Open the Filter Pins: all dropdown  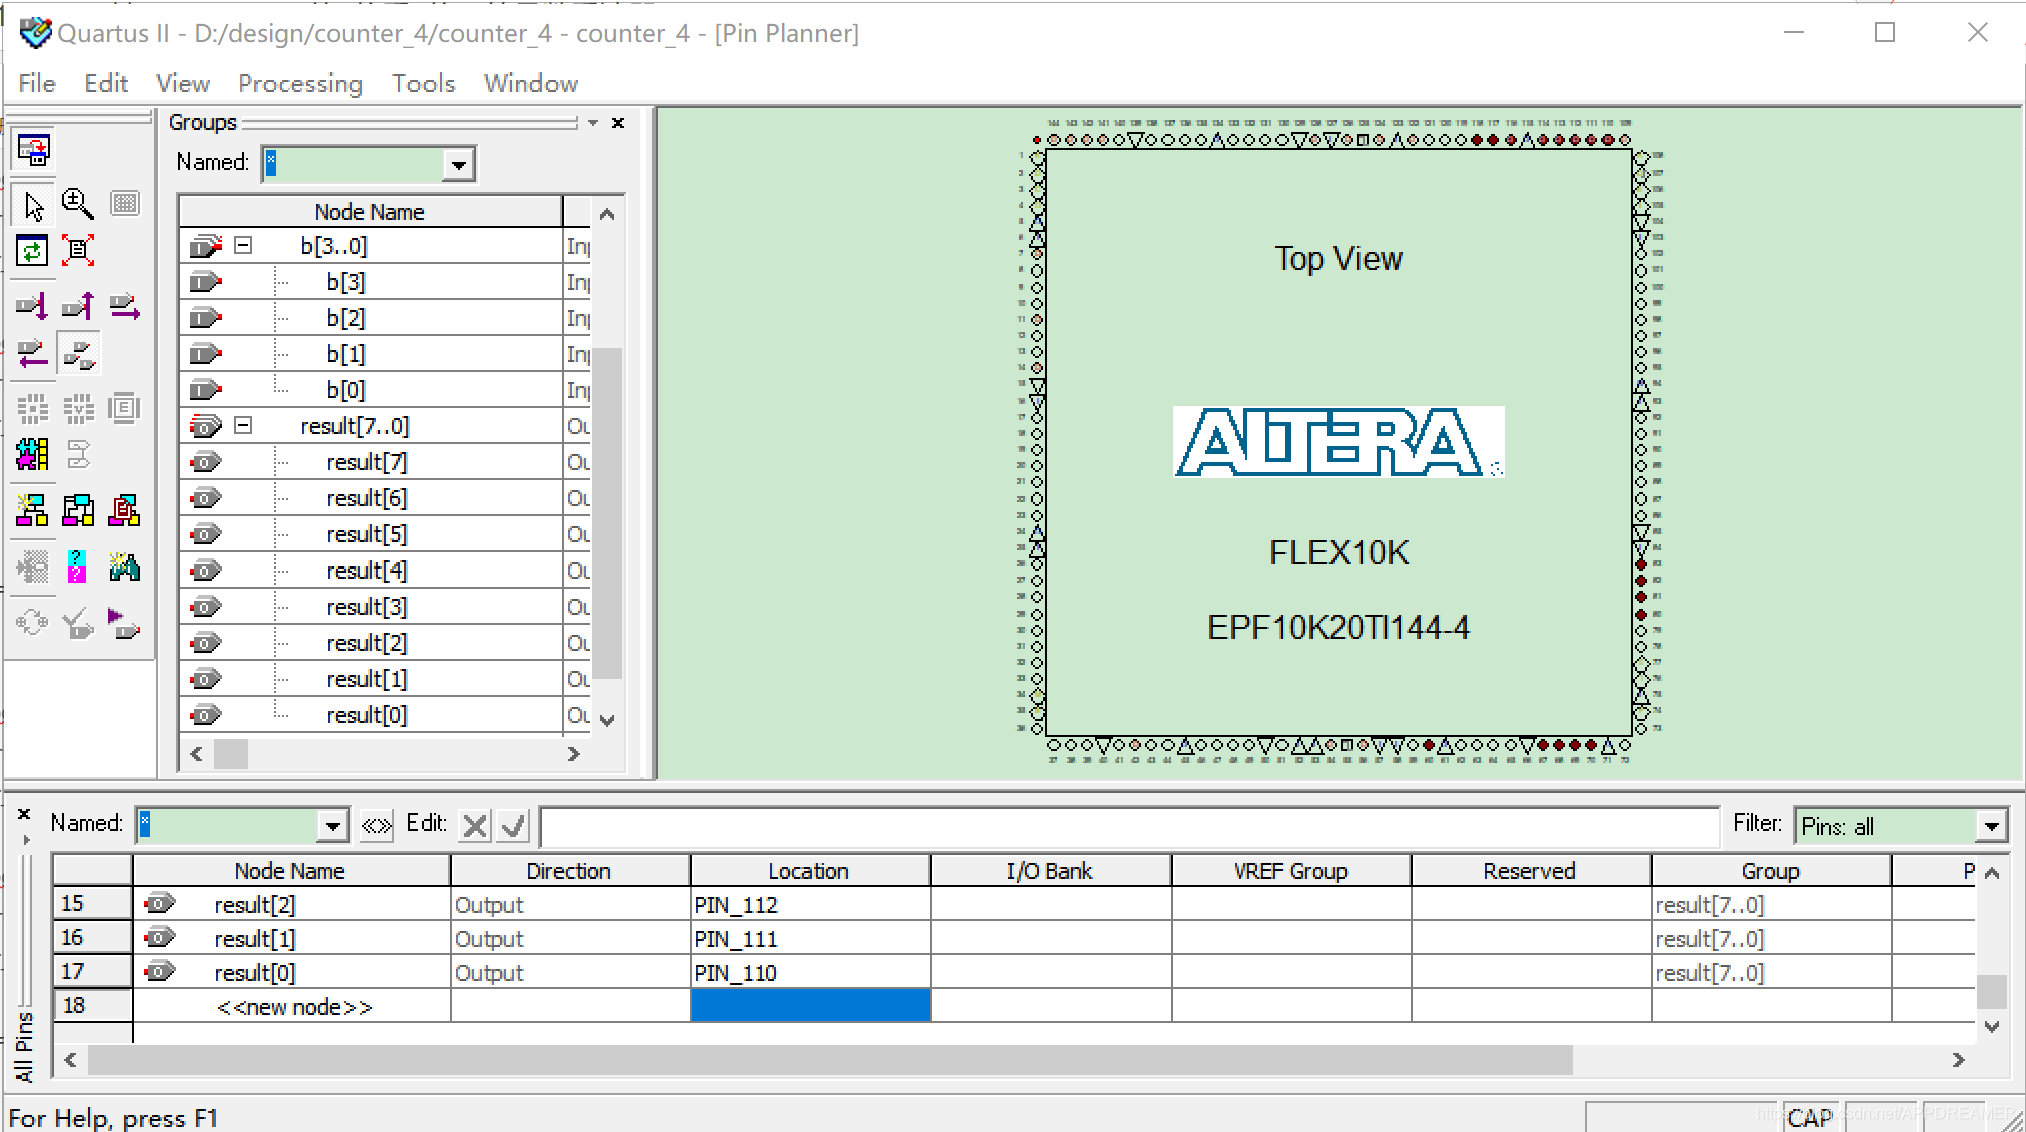click(1991, 826)
